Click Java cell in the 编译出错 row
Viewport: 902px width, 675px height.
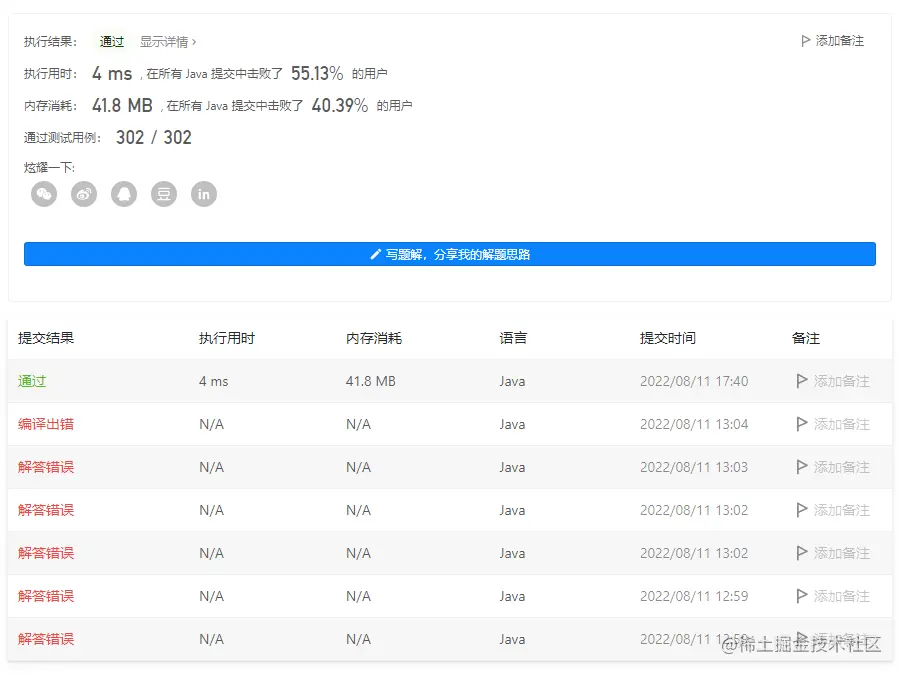coord(512,424)
